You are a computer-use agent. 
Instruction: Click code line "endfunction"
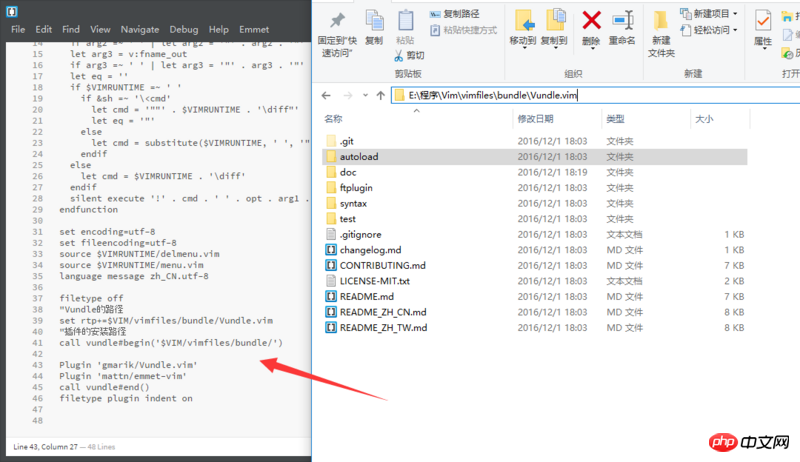[x=88, y=210]
